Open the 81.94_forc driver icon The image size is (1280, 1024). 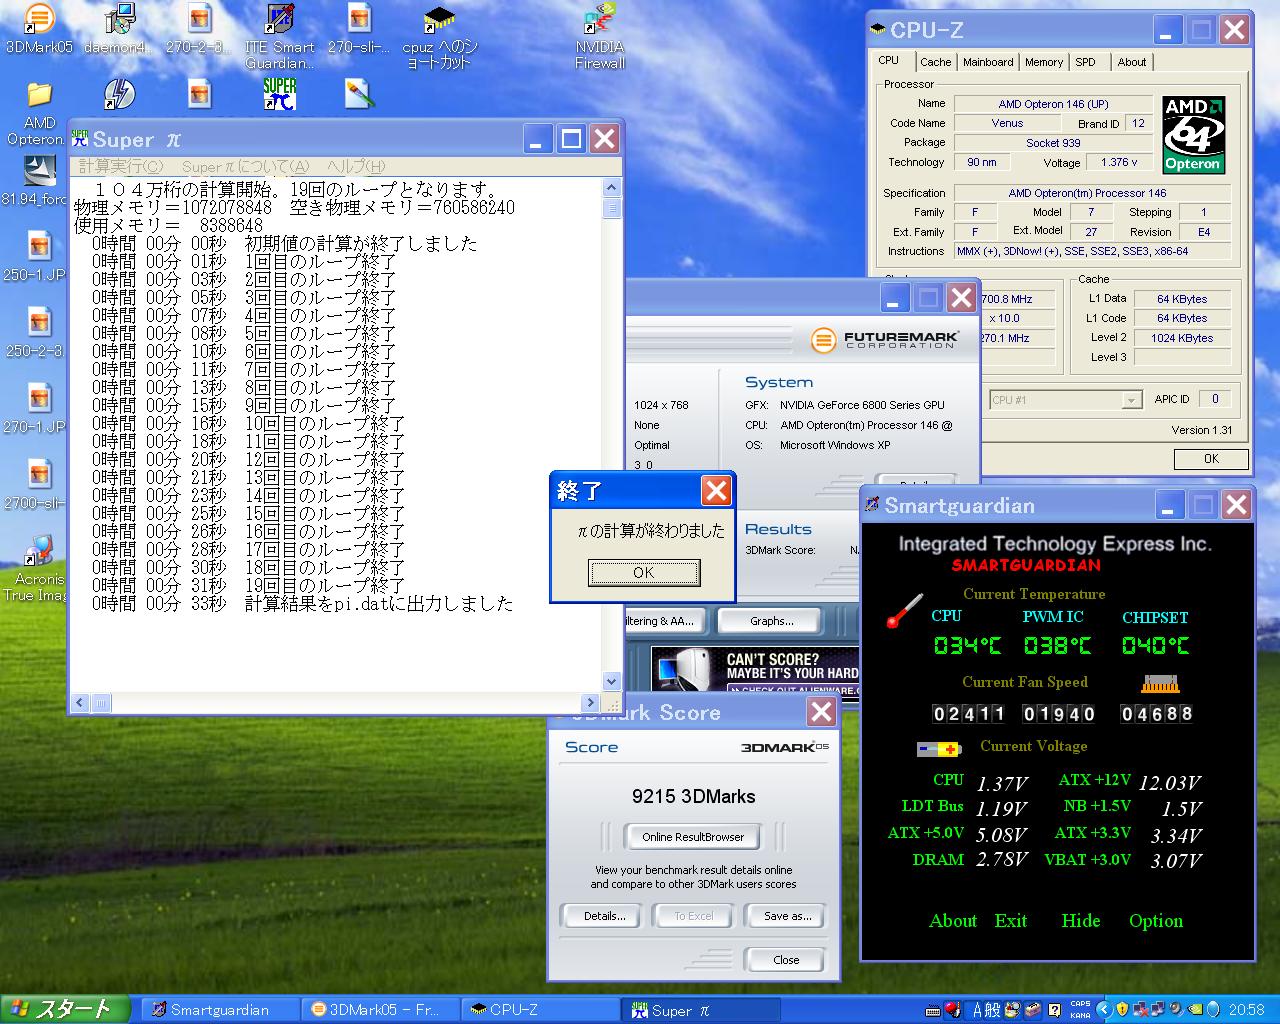(x=39, y=170)
